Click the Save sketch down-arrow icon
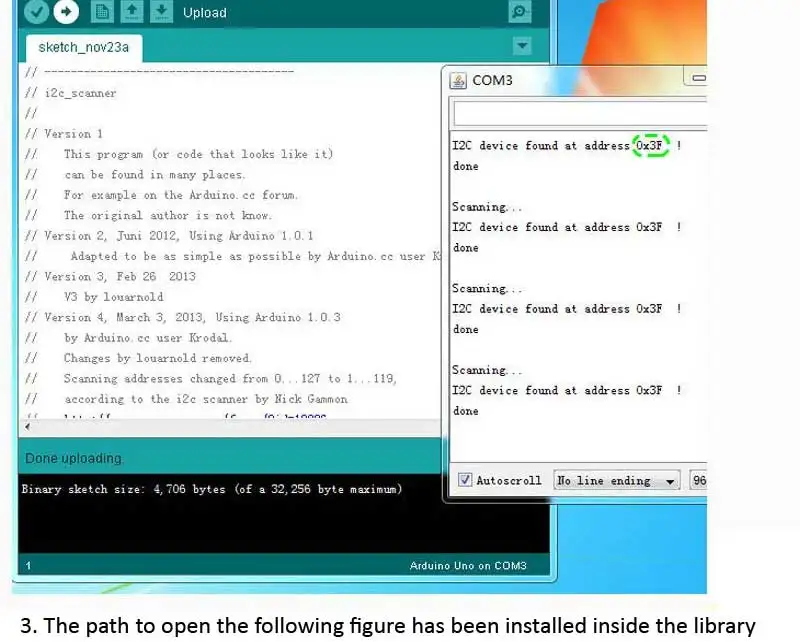 [161, 12]
